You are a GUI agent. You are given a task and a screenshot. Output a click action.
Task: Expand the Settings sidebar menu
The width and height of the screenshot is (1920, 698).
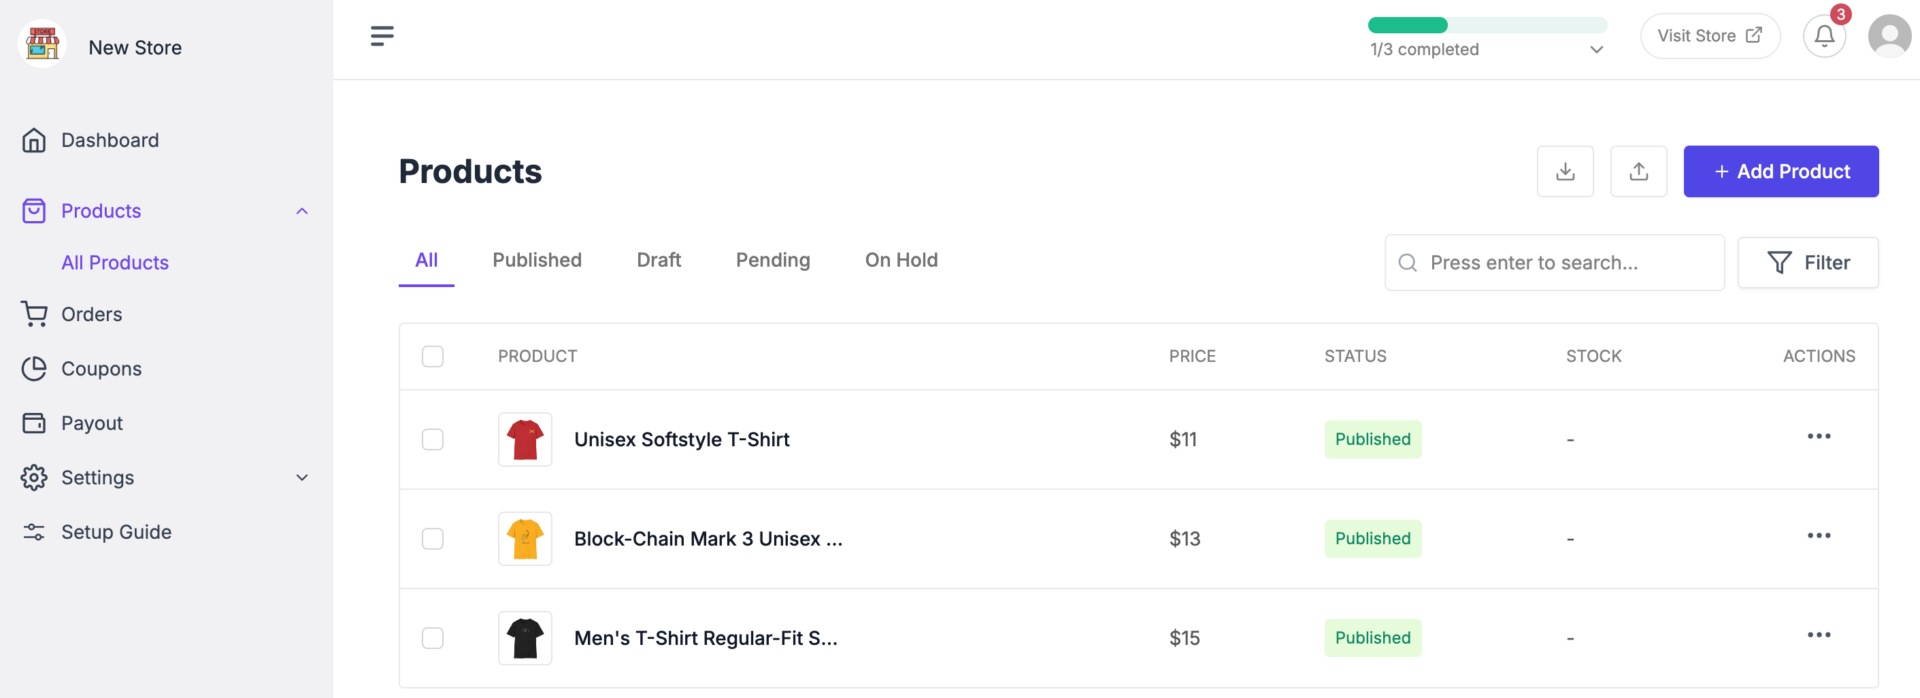[301, 477]
